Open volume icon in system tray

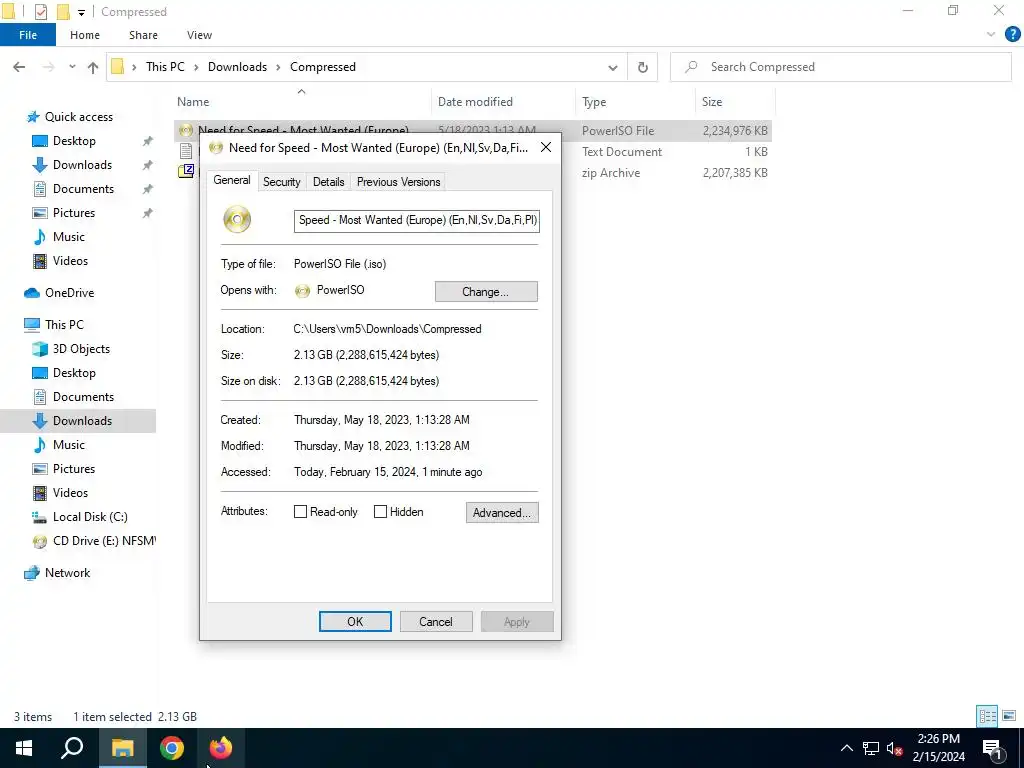[x=895, y=748]
